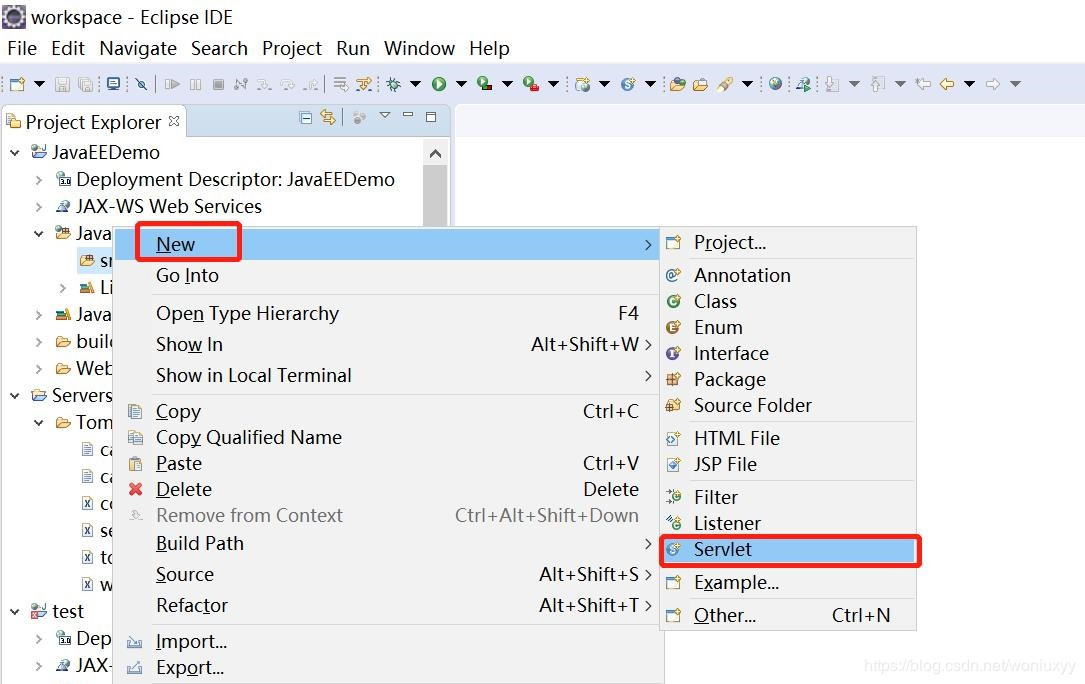Viewport: 1085px width, 684px height.
Task: Choose Other... in the New submenu
Action: (x=789, y=615)
